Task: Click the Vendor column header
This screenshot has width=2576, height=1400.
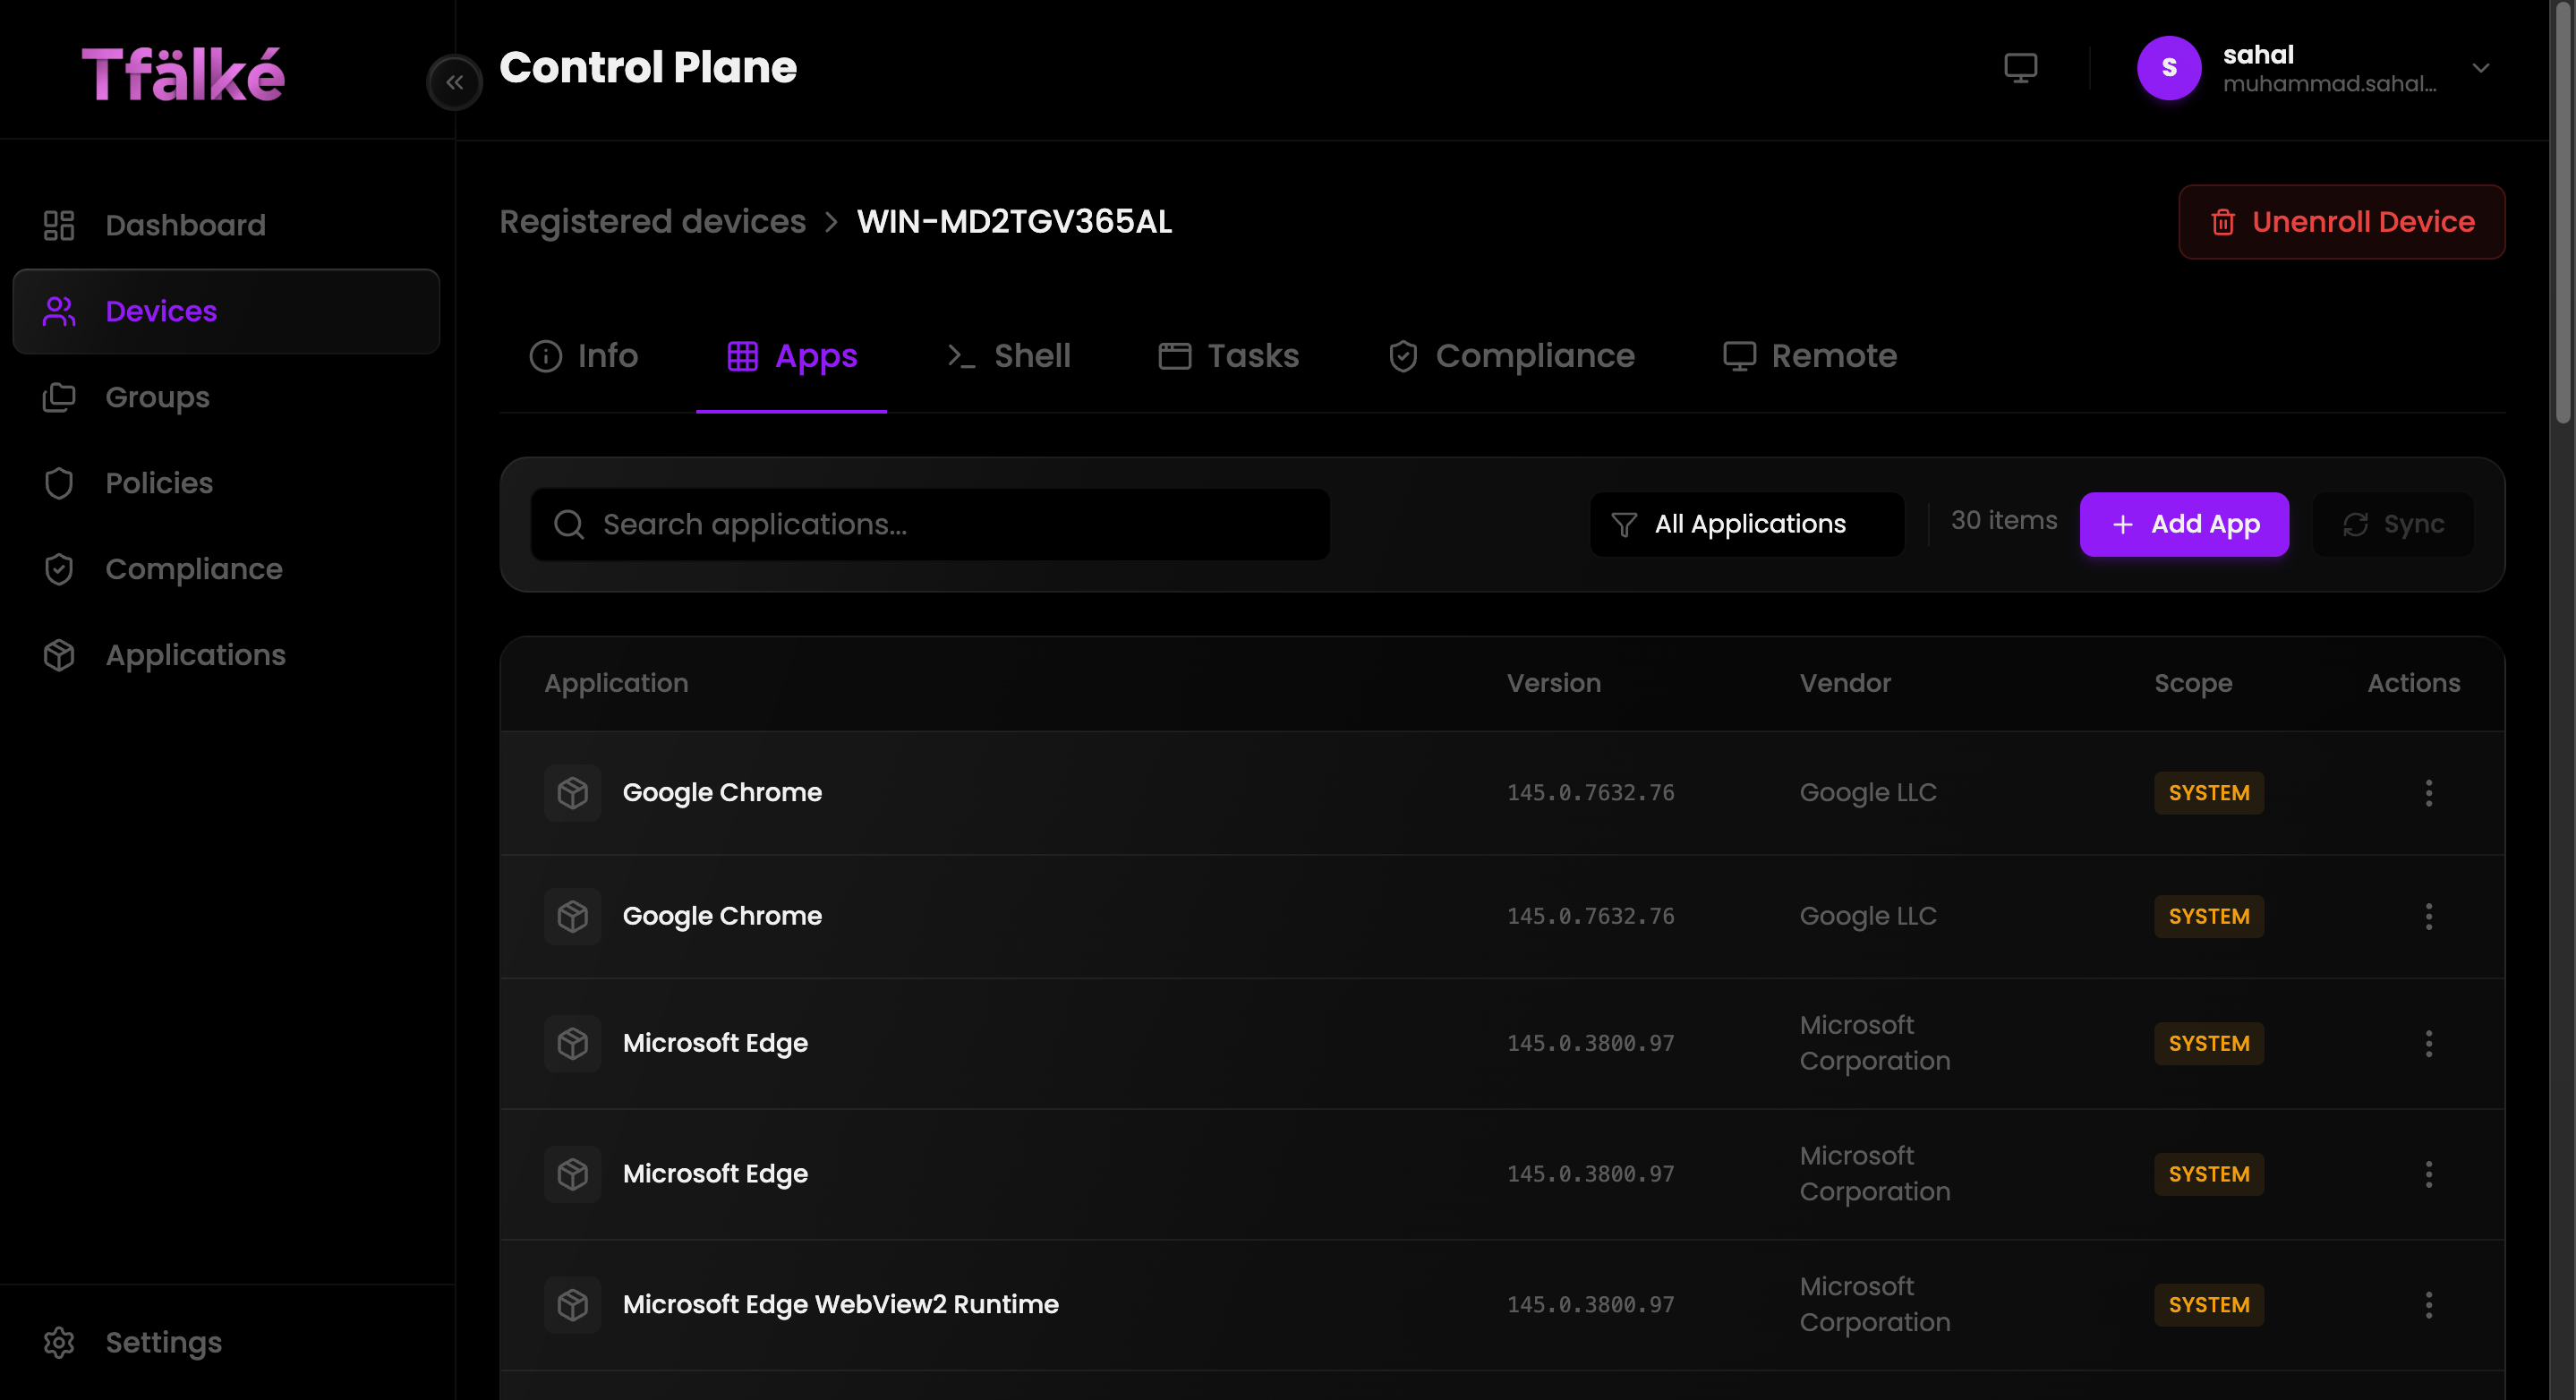Action: [x=1845, y=683]
